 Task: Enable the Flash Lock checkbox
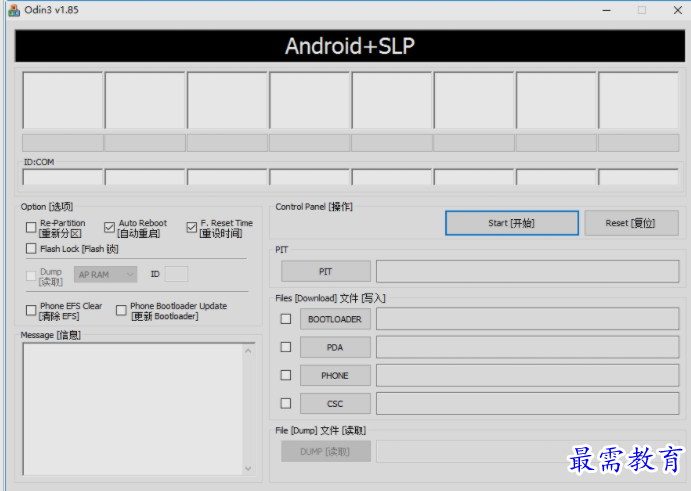[31, 249]
